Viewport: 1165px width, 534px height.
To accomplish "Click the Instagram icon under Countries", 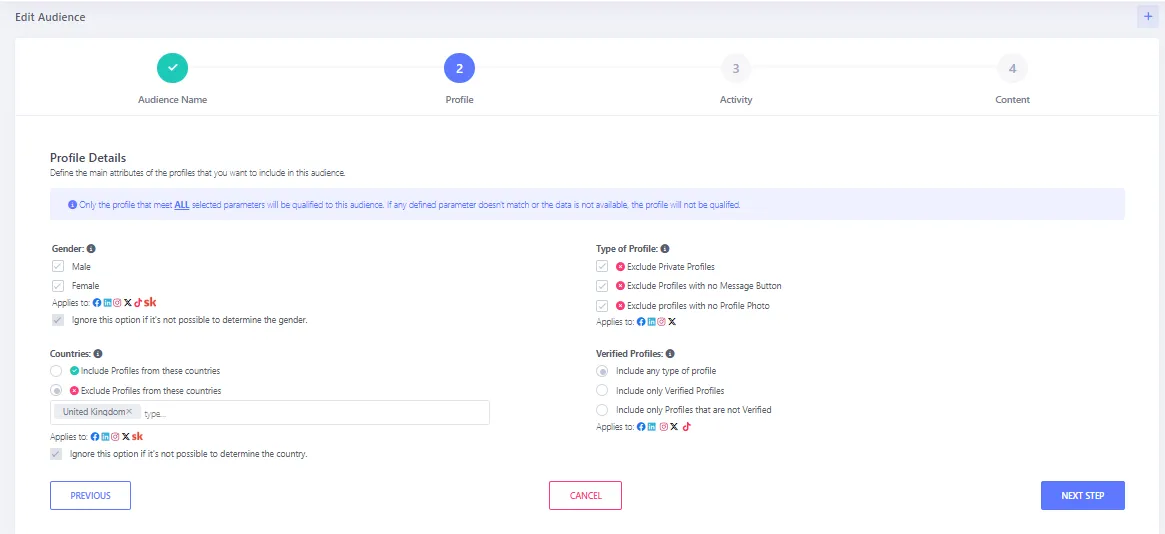I will point(115,437).
